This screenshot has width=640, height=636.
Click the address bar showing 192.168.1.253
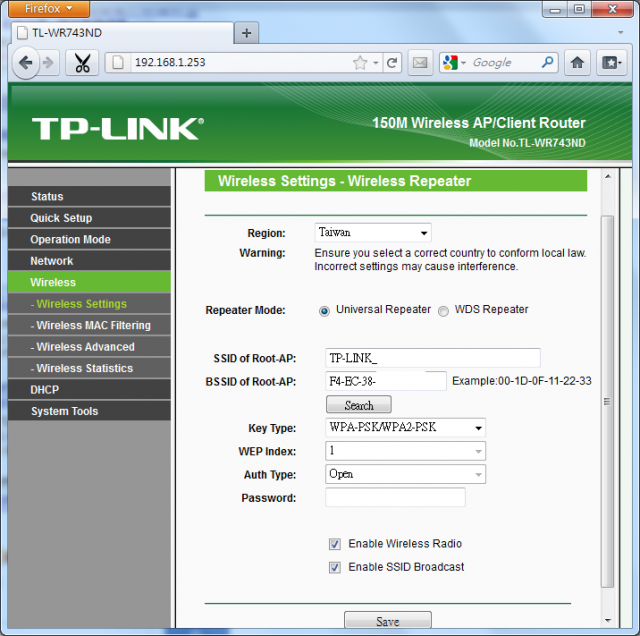241,63
